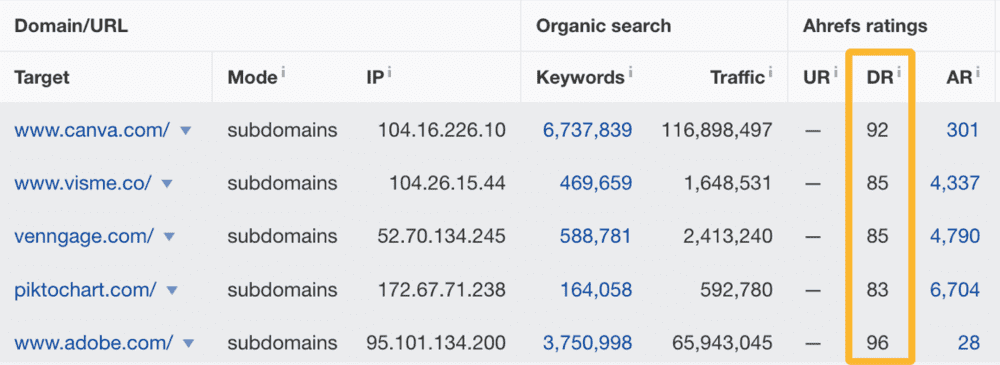Open the www.canva.com/ target link
Viewport: 1000px width, 365px height.
coord(92,130)
